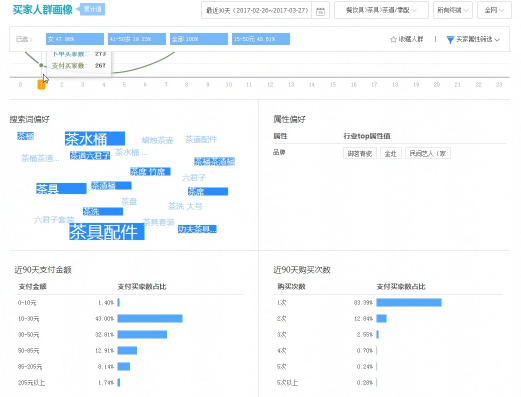Click the 功夫茶具... search word
Screen dimensions: 521x397
coord(197,229)
